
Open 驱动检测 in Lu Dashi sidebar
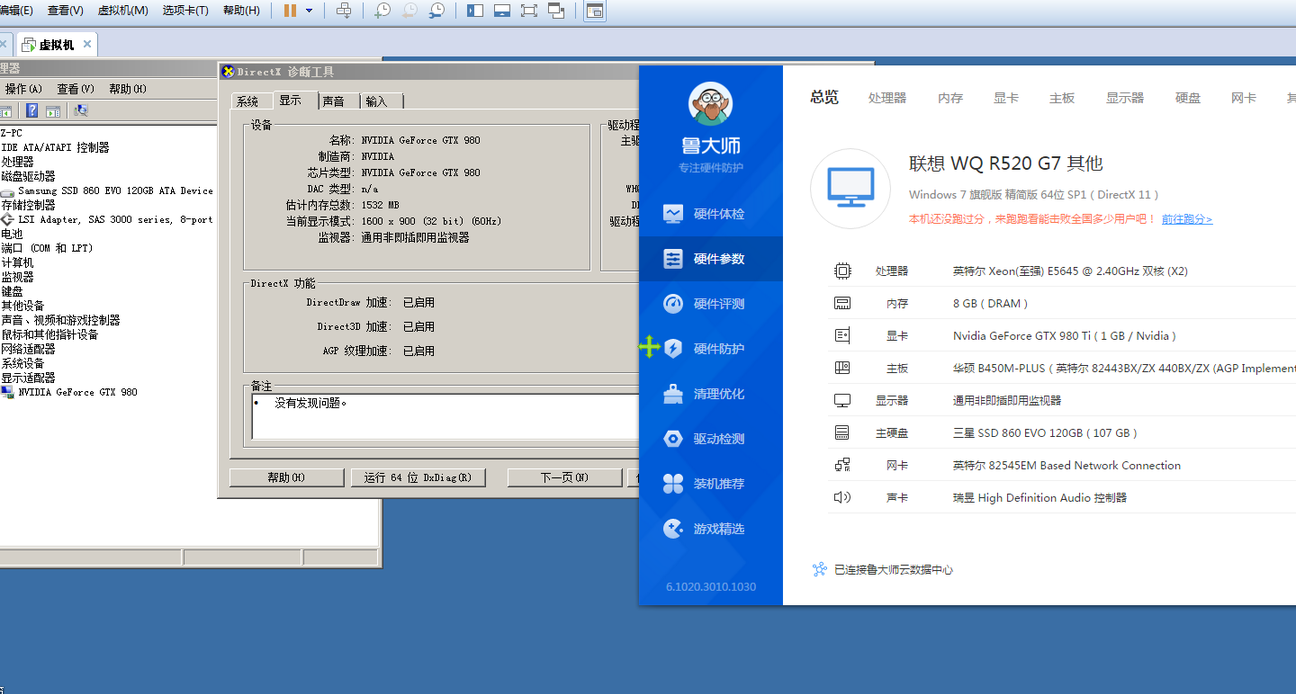point(711,439)
